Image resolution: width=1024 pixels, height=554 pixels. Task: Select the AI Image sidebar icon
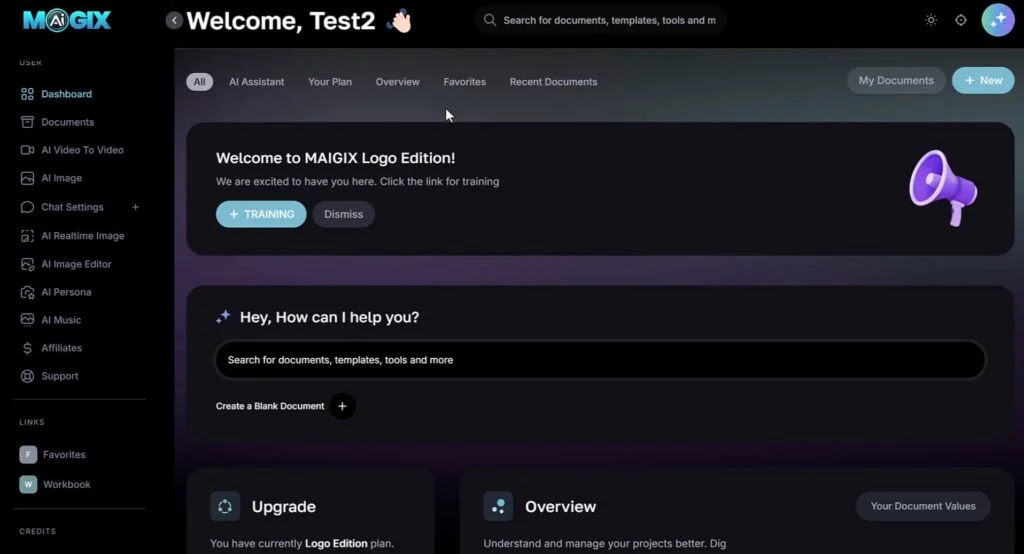click(x=28, y=178)
